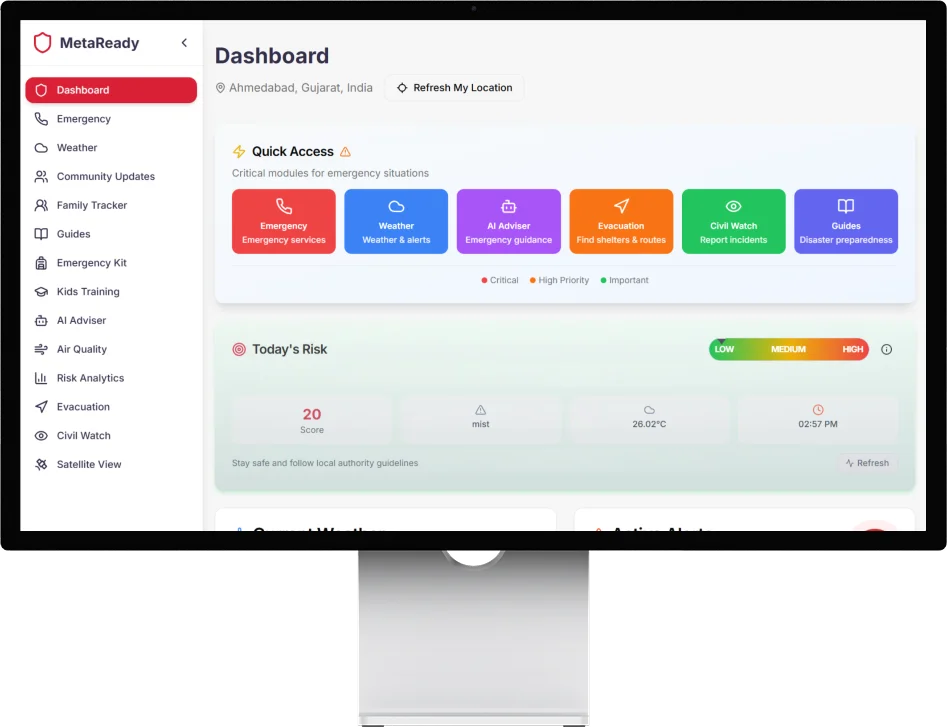The width and height of the screenshot is (947, 728).
Task: Click the Kids Training graduation cap icon
Action: [x=41, y=292]
